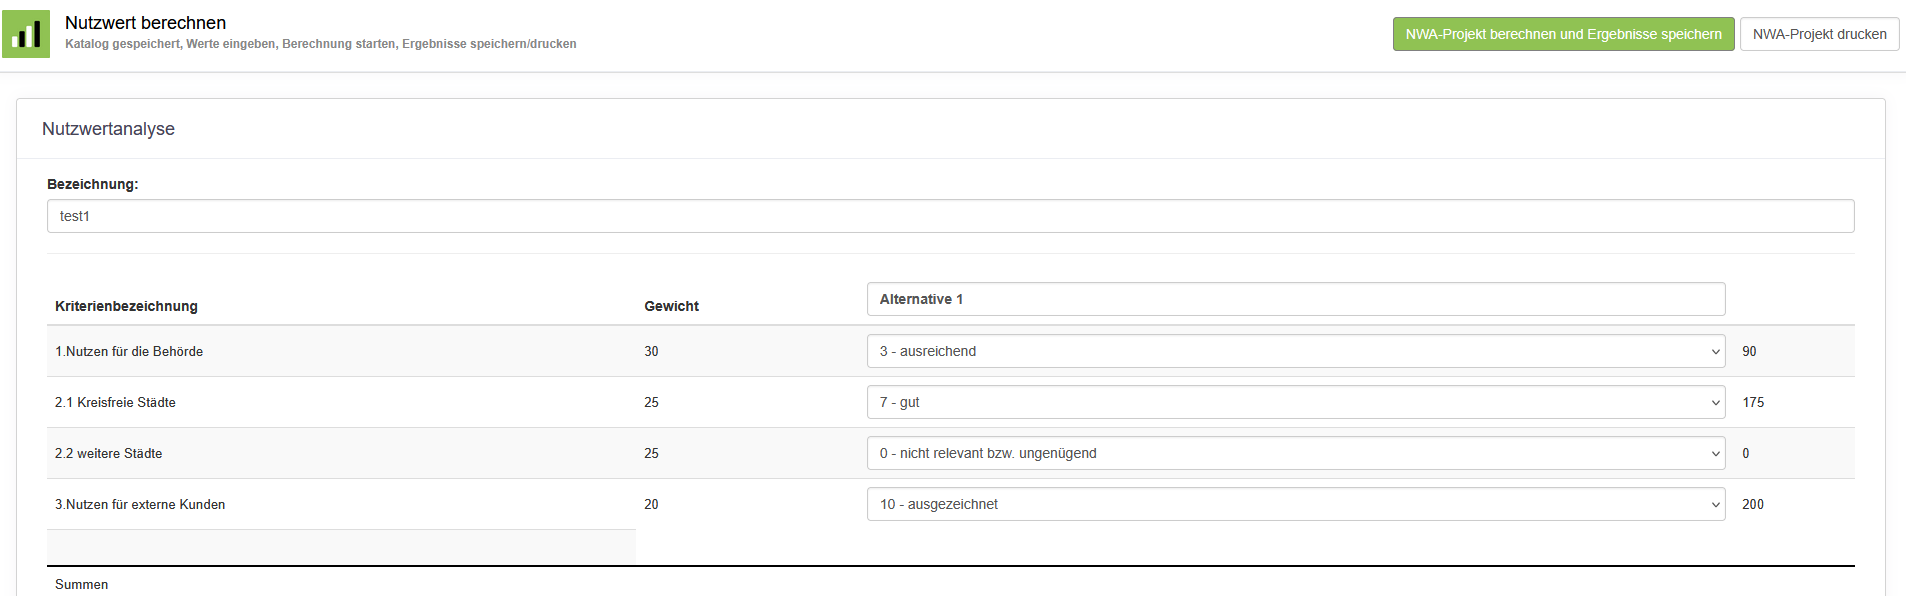Click the Nutzwertanalyse panel heading

[x=108, y=129]
